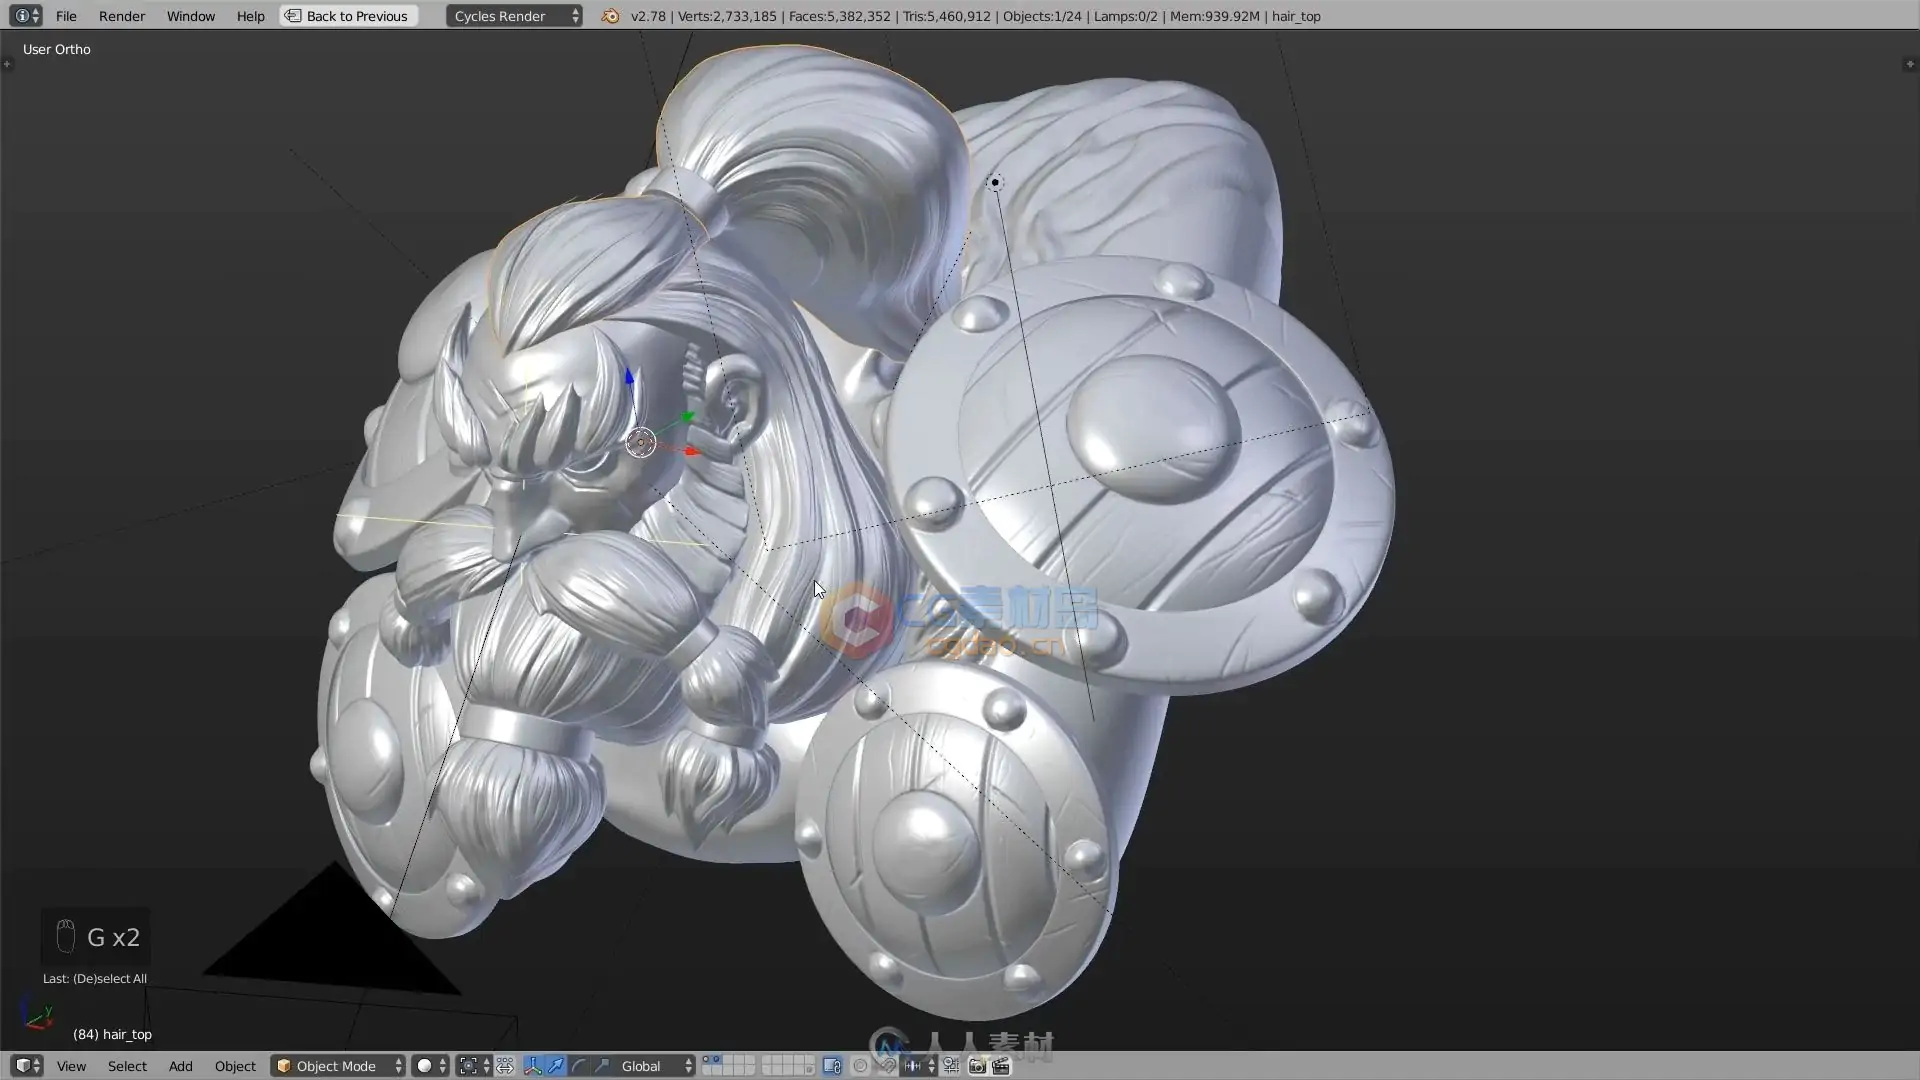Click 'Last: (De)select All' text

click(x=95, y=979)
